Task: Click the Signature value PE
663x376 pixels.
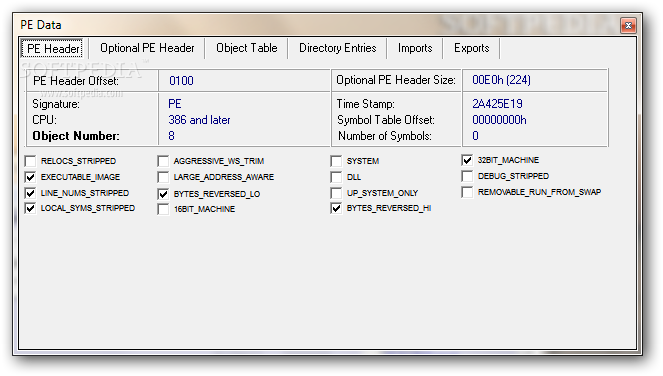Action: [175, 104]
